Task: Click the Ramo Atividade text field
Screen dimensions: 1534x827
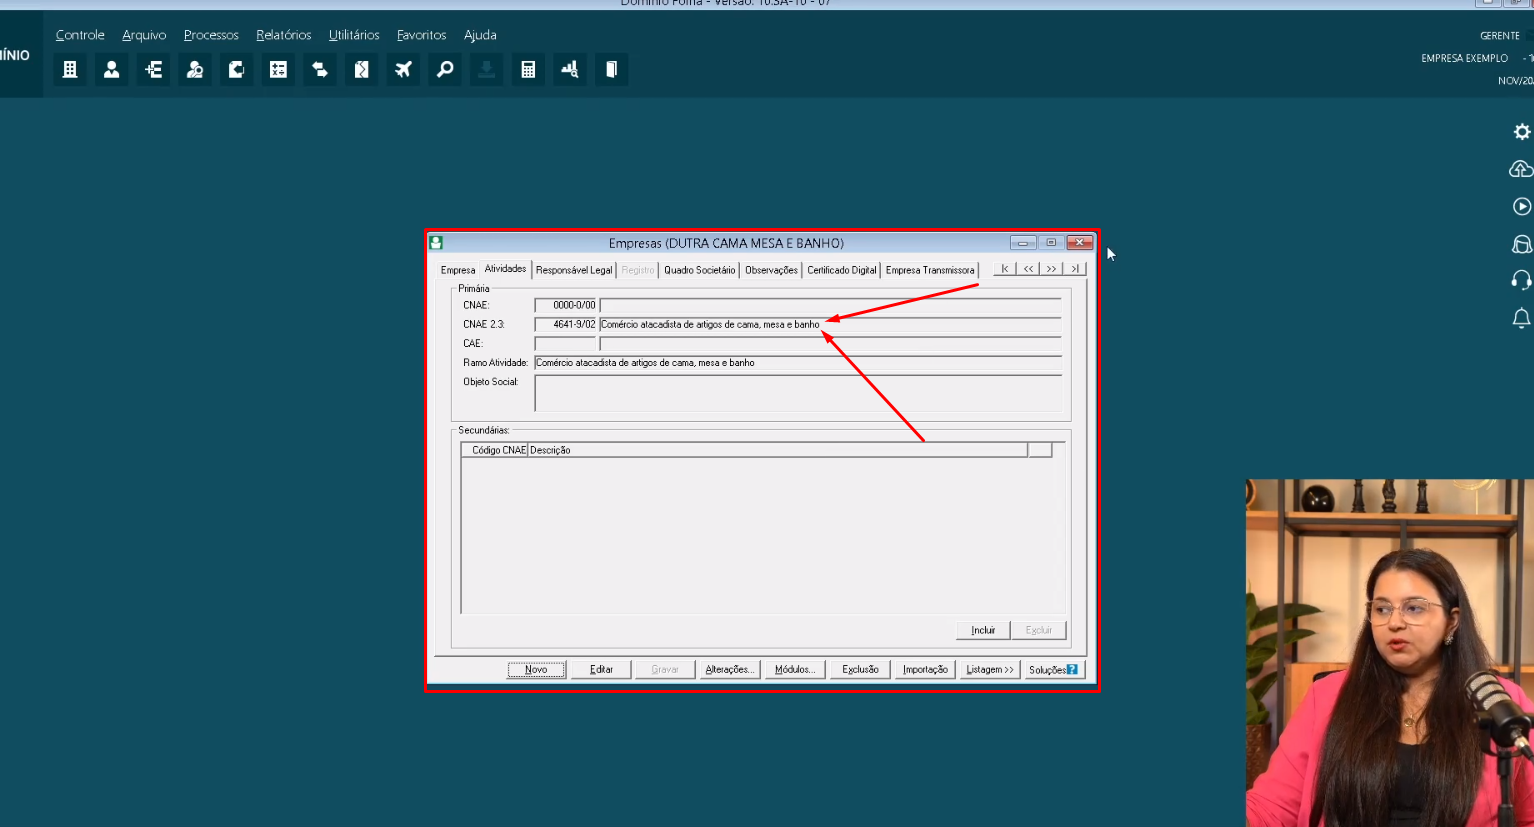Action: [798, 363]
